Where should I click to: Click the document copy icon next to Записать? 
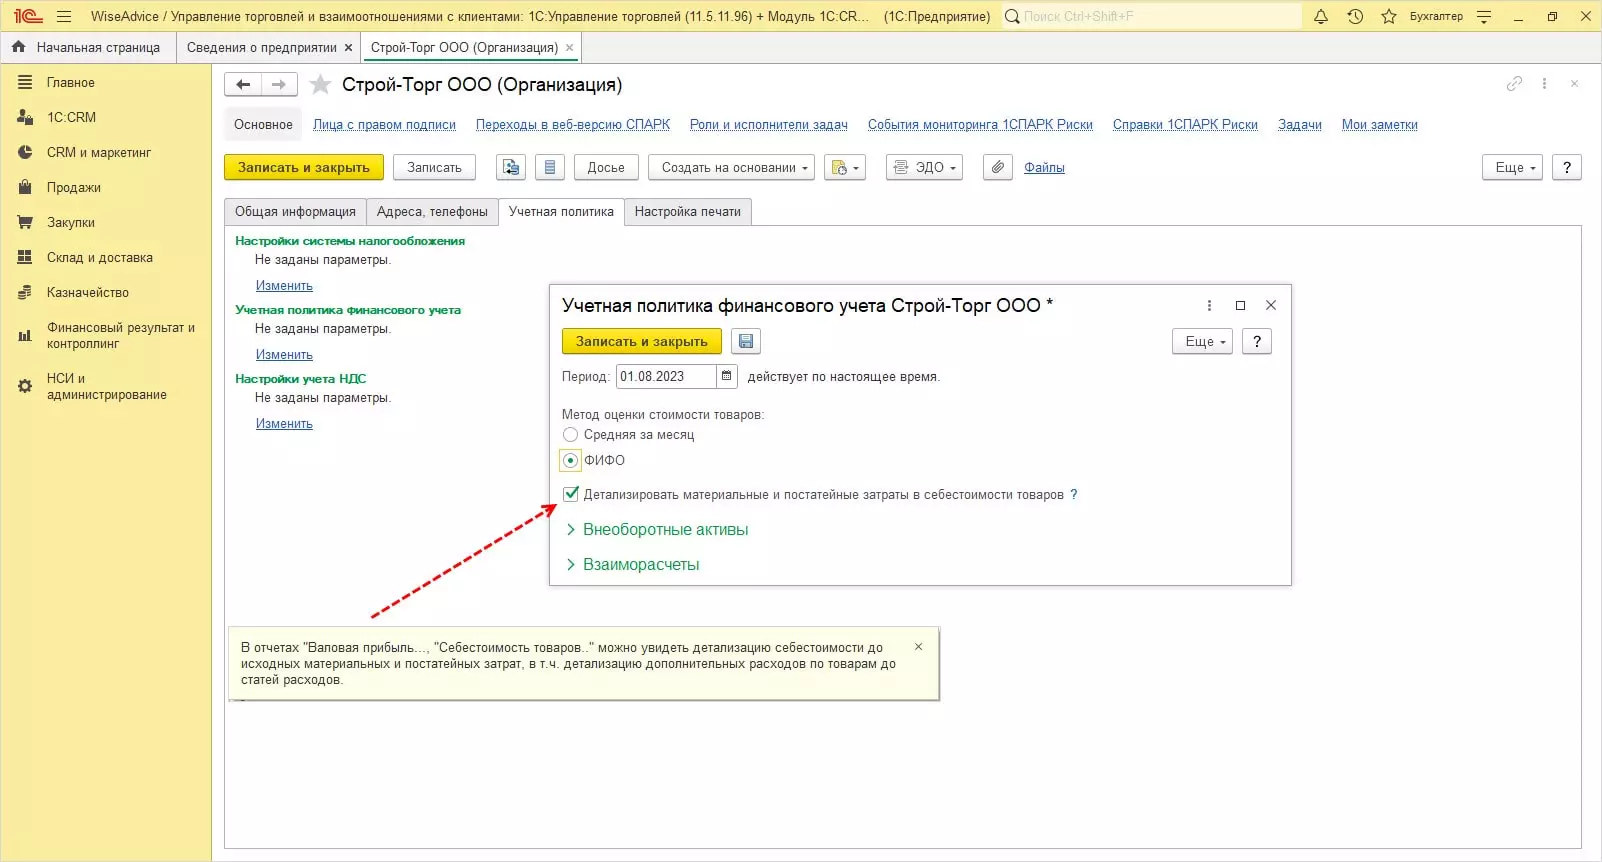pos(511,167)
